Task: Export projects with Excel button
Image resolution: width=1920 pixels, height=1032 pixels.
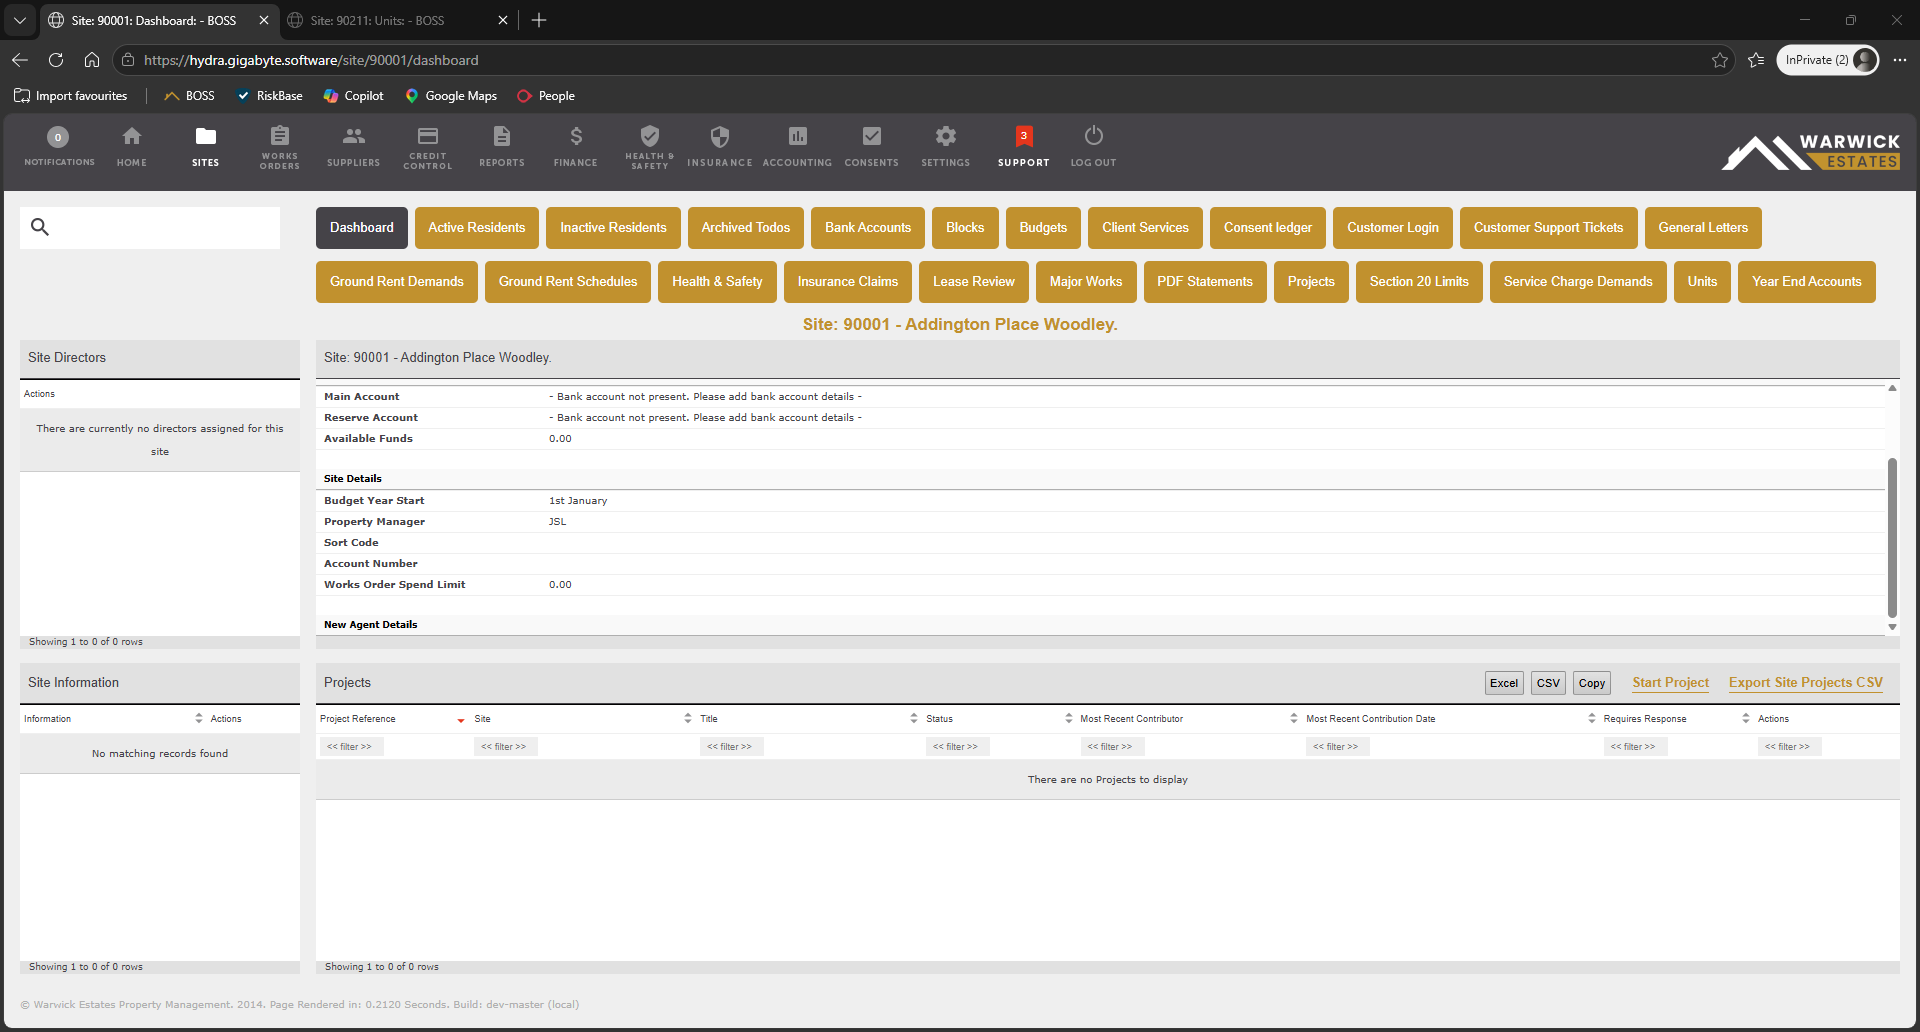Action: pos(1504,683)
